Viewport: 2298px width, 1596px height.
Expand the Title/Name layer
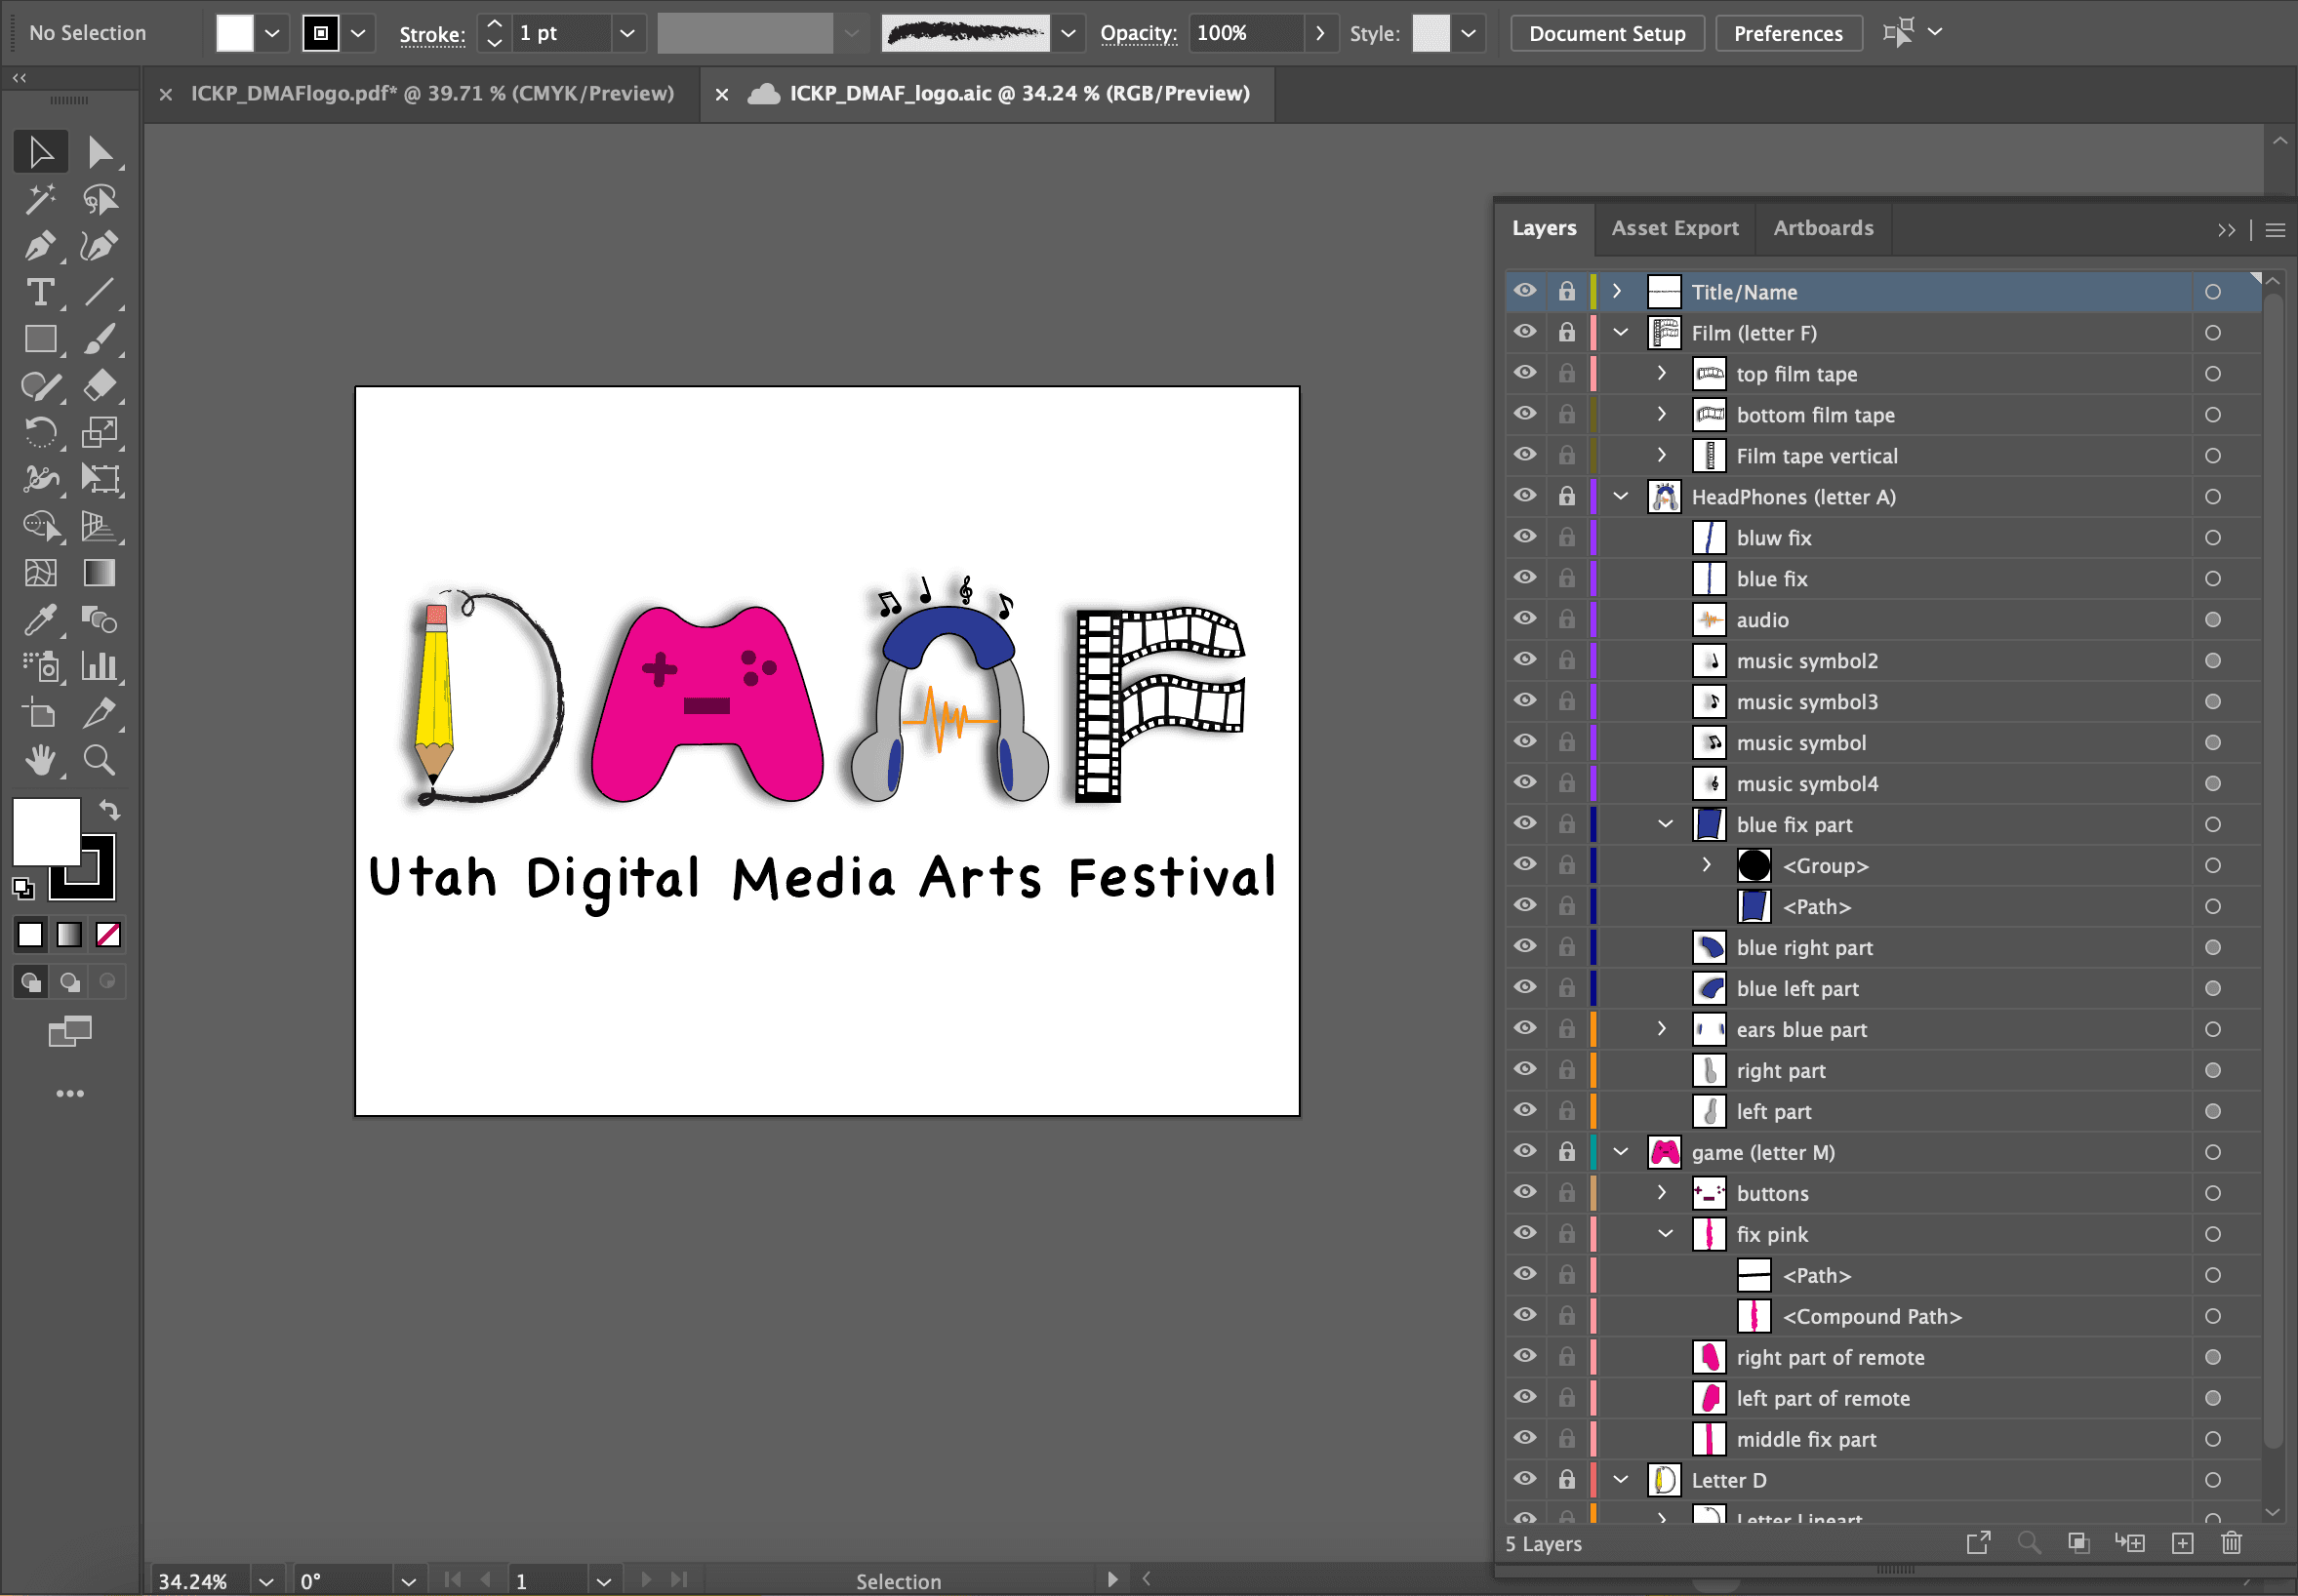pyautogui.click(x=1617, y=291)
